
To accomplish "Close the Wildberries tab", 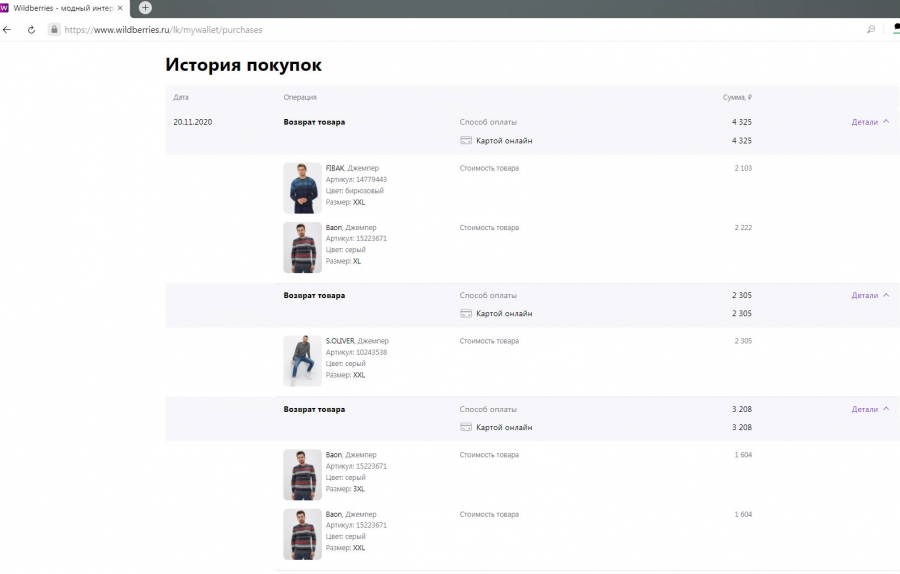I will pos(120,8).
